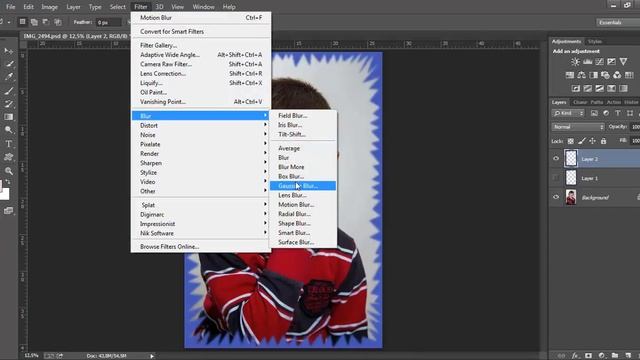Add a Color Balance adjustment

pos(582,75)
